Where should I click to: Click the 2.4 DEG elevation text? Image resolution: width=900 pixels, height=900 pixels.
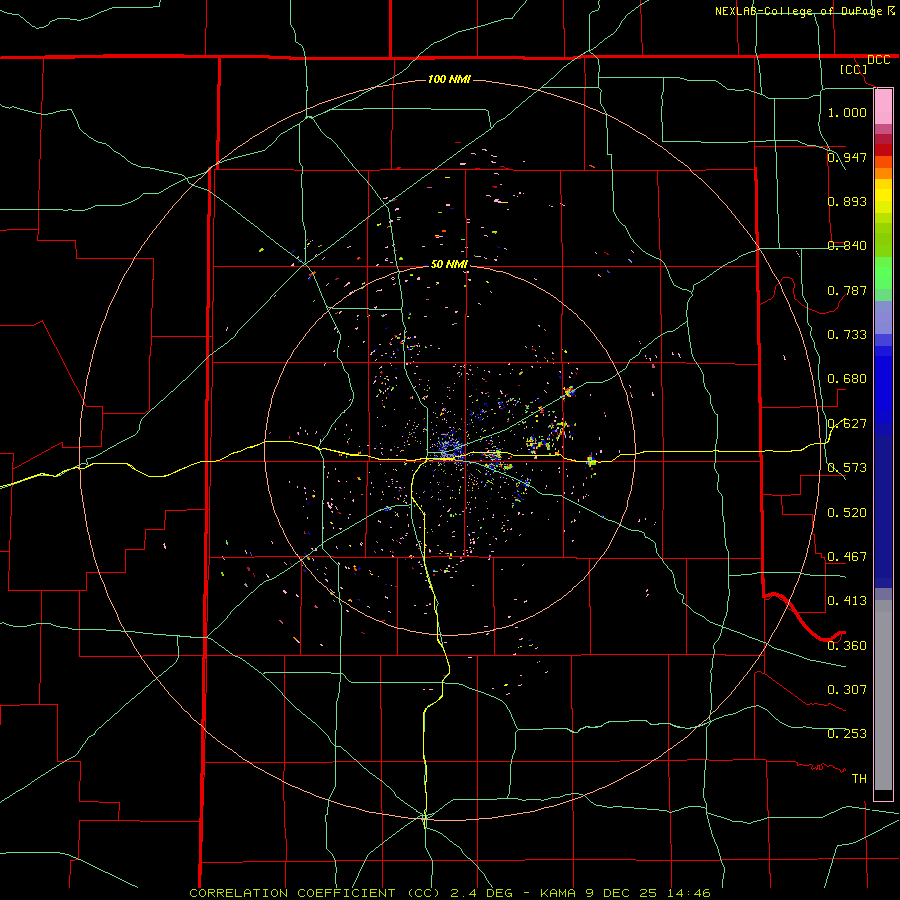[481, 893]
